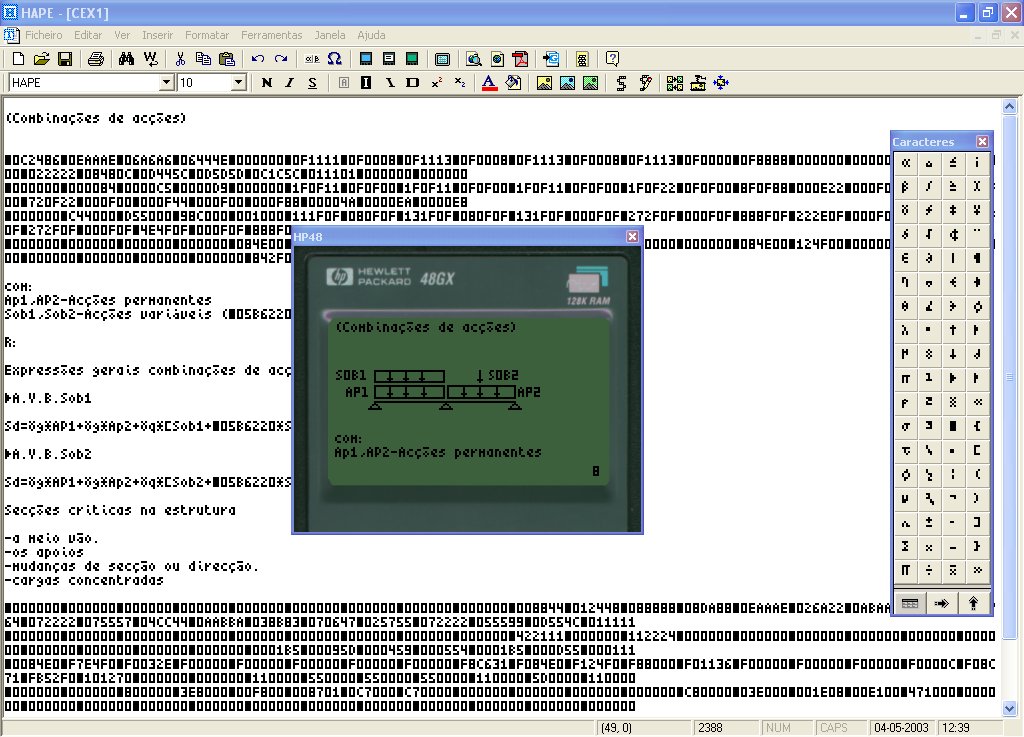
Task: Close the HP48 preview window
Action: (x=632, y=236)
